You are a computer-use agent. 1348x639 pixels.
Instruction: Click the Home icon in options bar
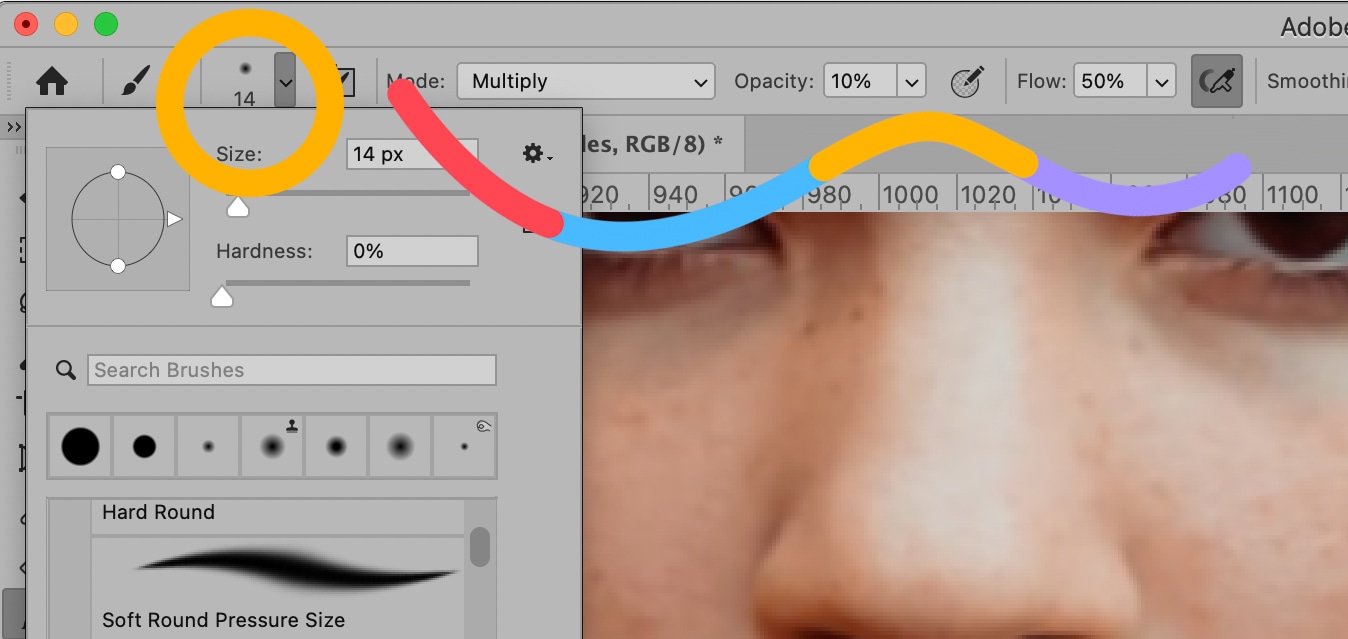(x=52, y=81)
